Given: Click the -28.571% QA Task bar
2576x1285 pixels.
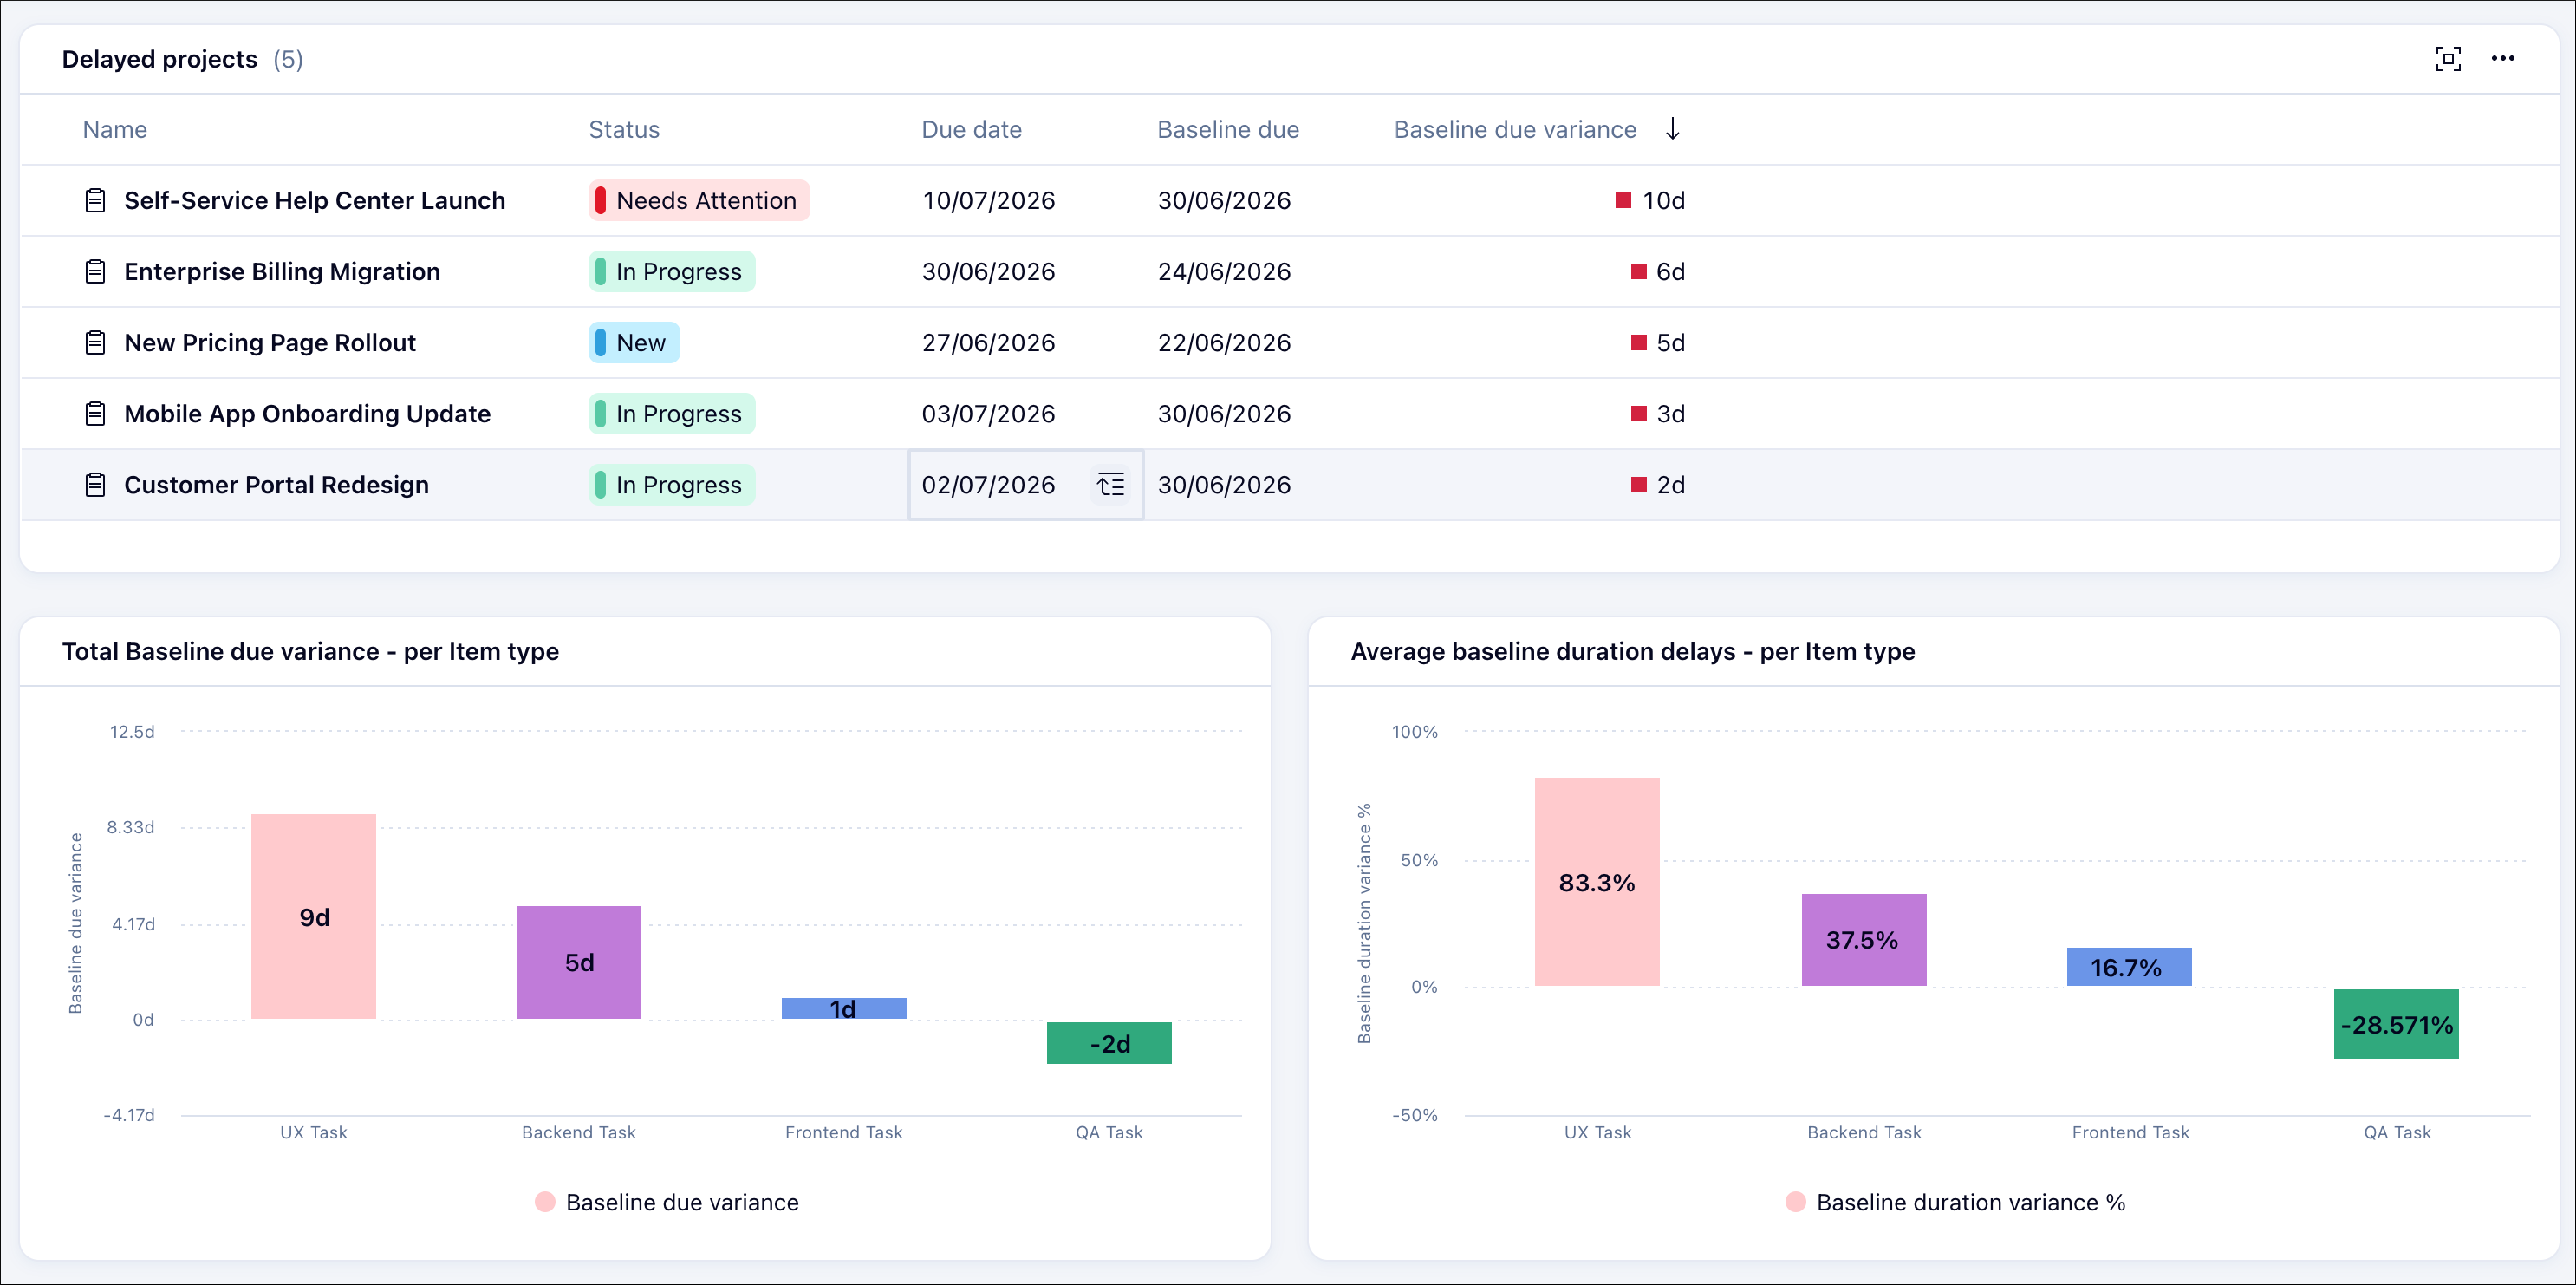Looking at the screenshot, I should (2396, 1024).
